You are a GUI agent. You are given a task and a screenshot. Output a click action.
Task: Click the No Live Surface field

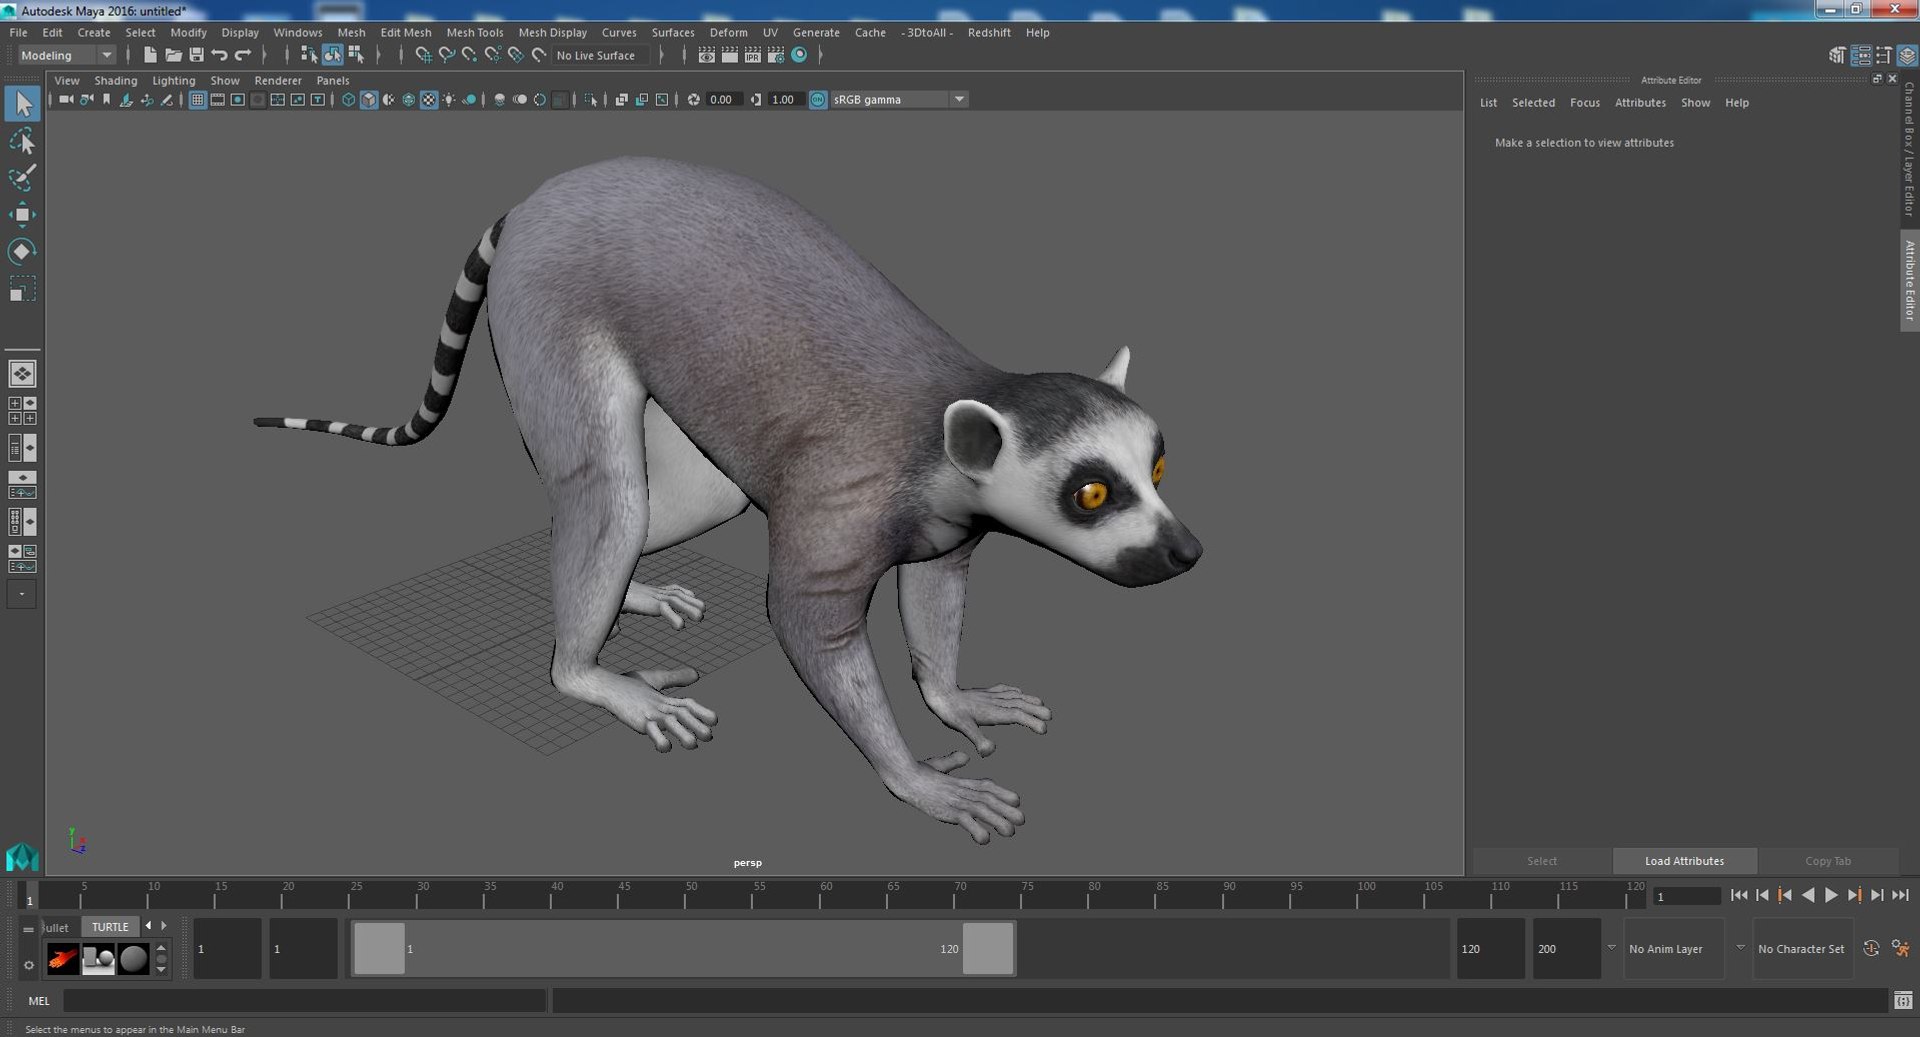(x=602, y=56)
